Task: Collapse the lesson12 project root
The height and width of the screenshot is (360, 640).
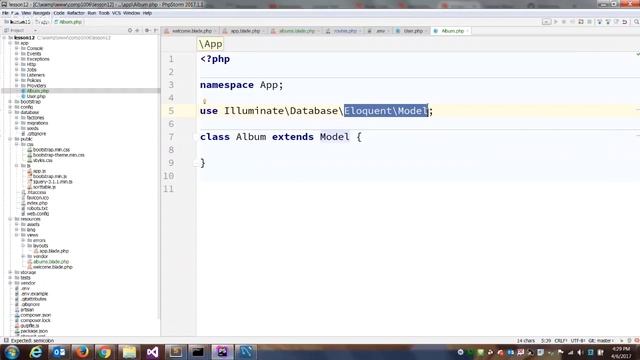Action: [4, 38]
